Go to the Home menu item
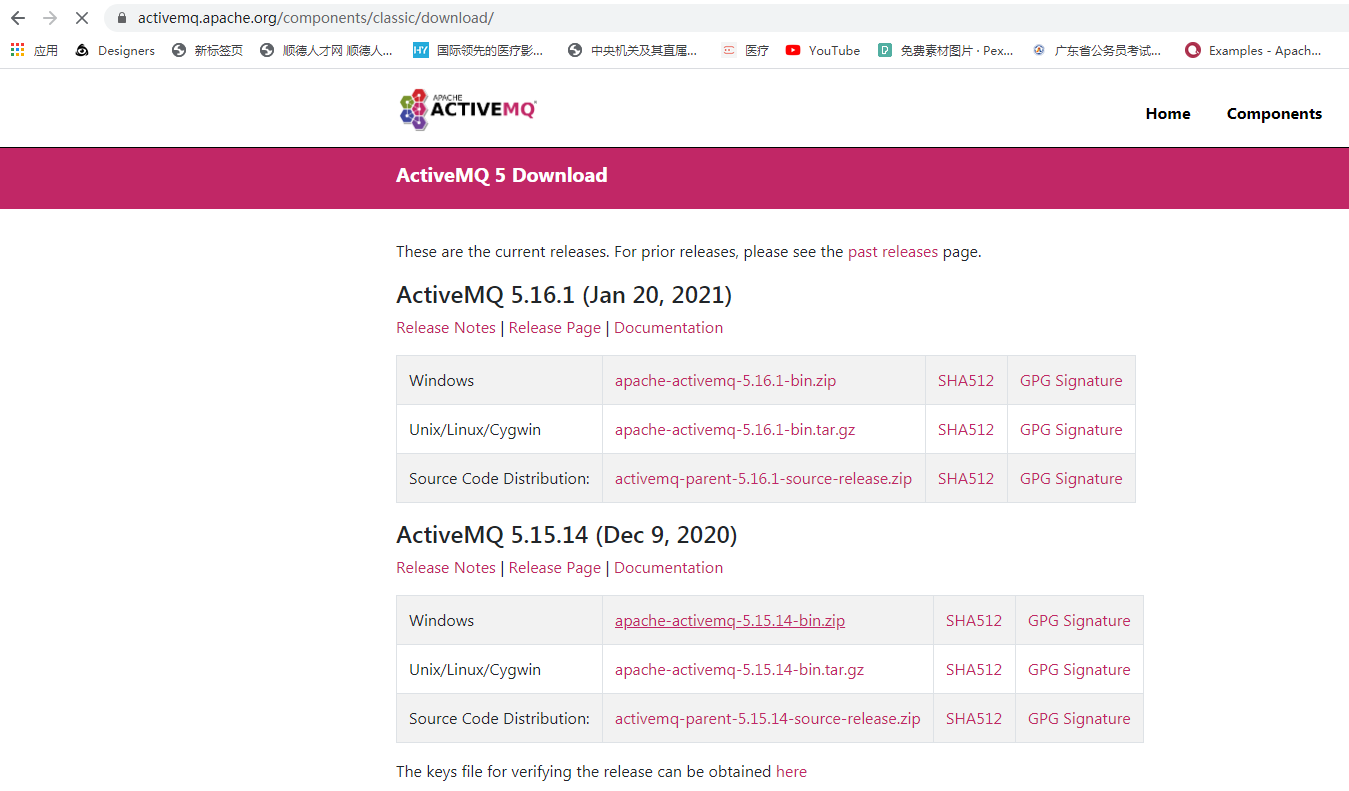Image resolution: width=1349 pixels, height=791 pixels. point(1167,113)
